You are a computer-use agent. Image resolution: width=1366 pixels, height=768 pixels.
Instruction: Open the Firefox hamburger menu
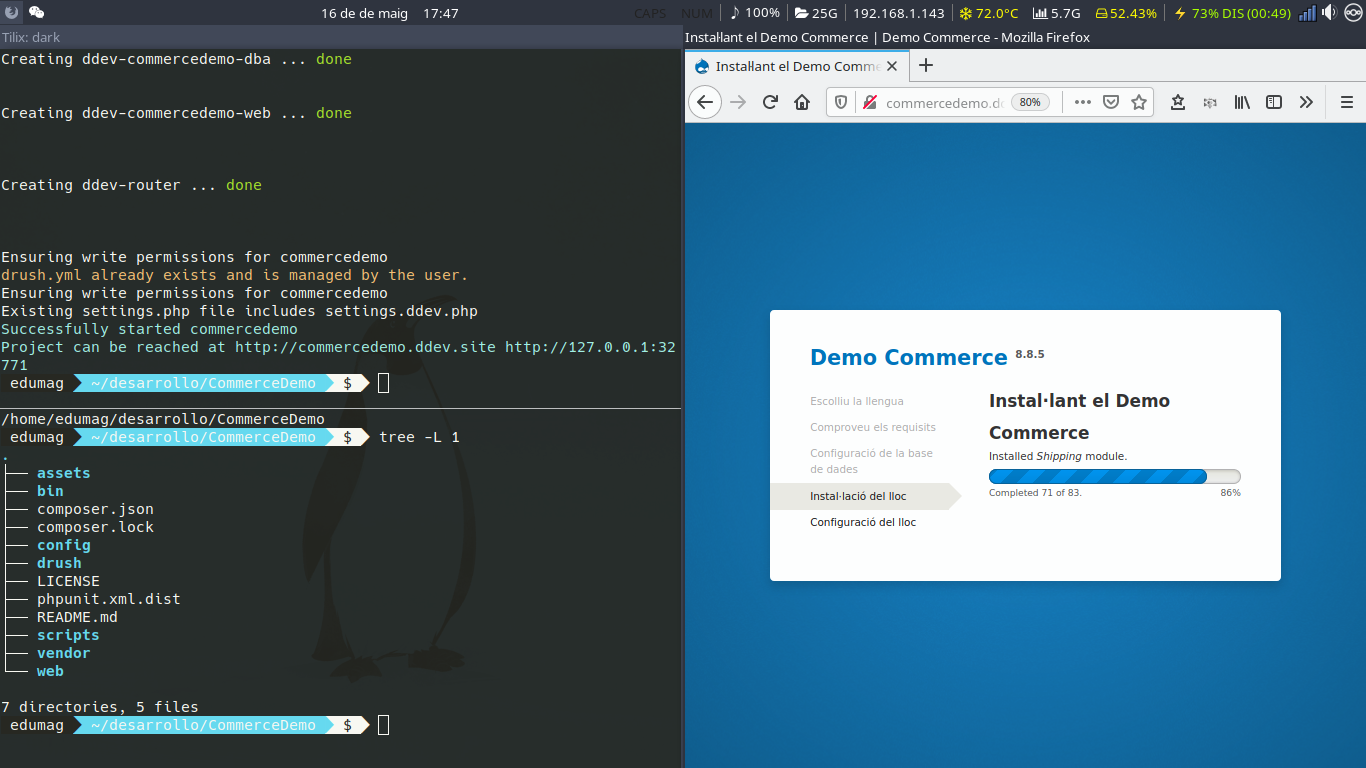coord(1347,102)
